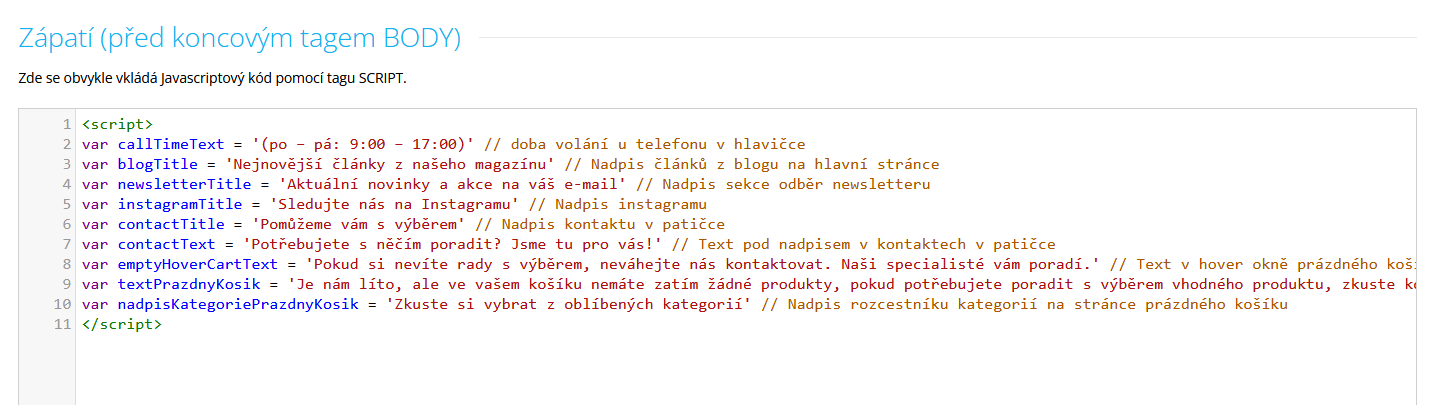Click the emptyHoverCartText variable name
Viewport: 1442px width, 405px height.
tap(197, 264)
